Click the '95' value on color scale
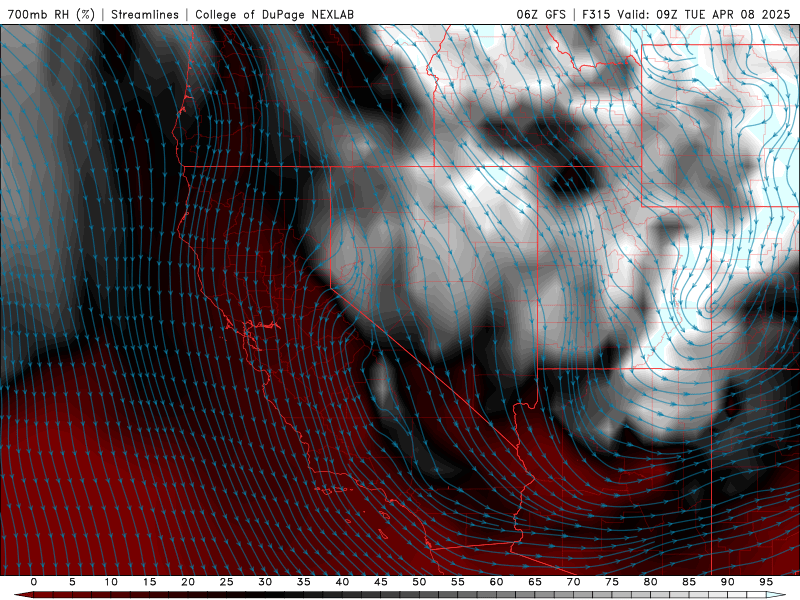The width and height of the screenshot is (800, 600). [x=766, y=582]
